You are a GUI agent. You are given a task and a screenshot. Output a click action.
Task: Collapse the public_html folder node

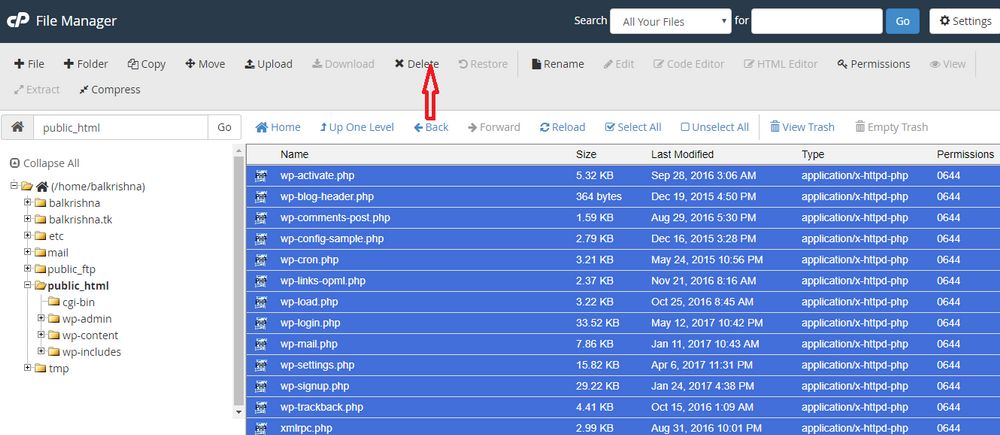pos(27,286)
